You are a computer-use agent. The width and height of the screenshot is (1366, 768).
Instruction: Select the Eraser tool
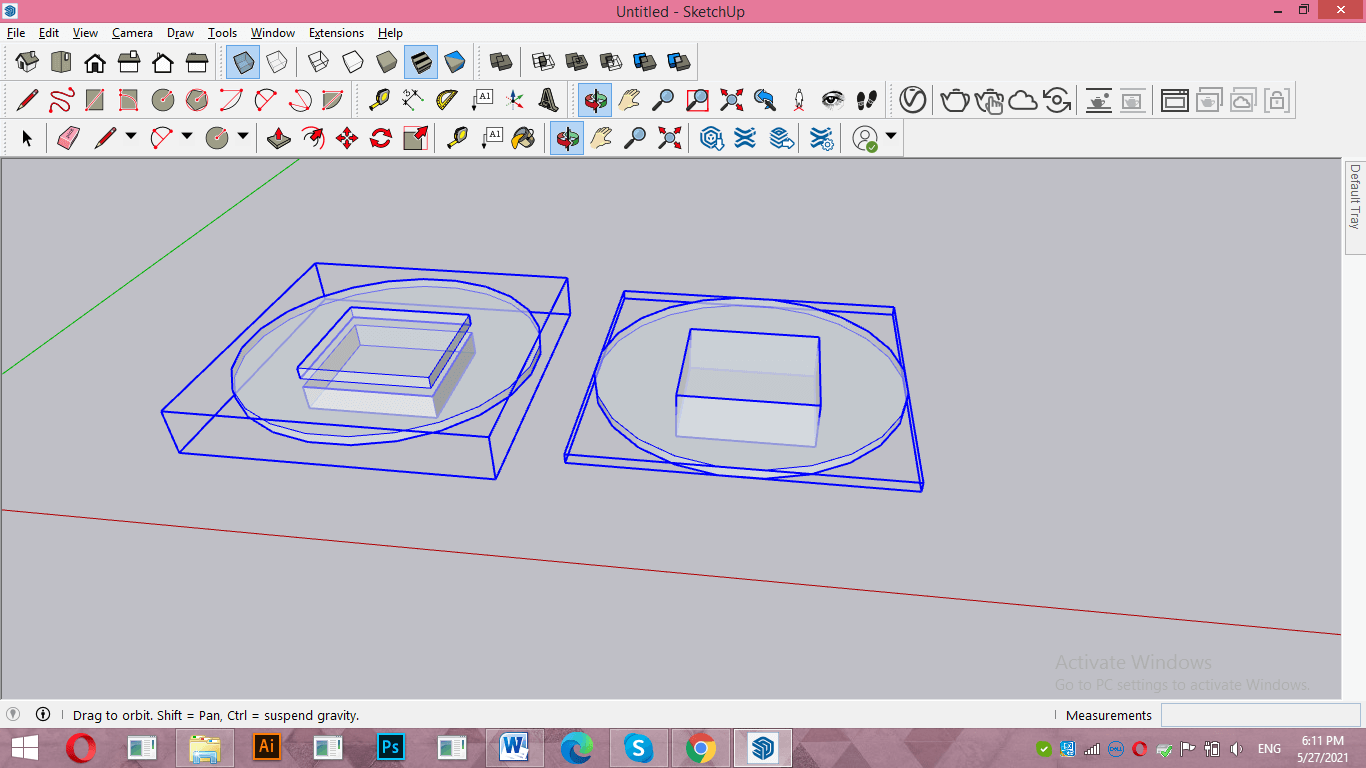coord(68,138)
